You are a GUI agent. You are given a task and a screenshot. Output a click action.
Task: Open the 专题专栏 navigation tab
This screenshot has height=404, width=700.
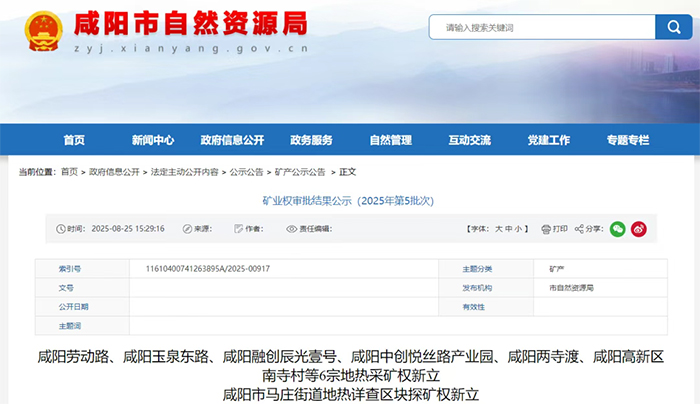[x=627, y=140]
